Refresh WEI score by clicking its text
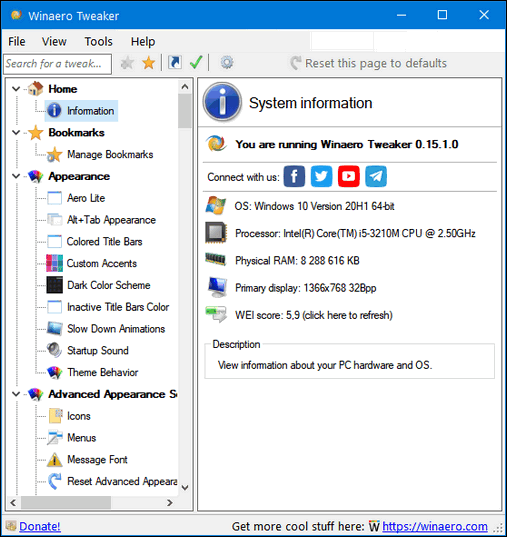The height and width of the screenshot is (537, 507). click(313, 315)
